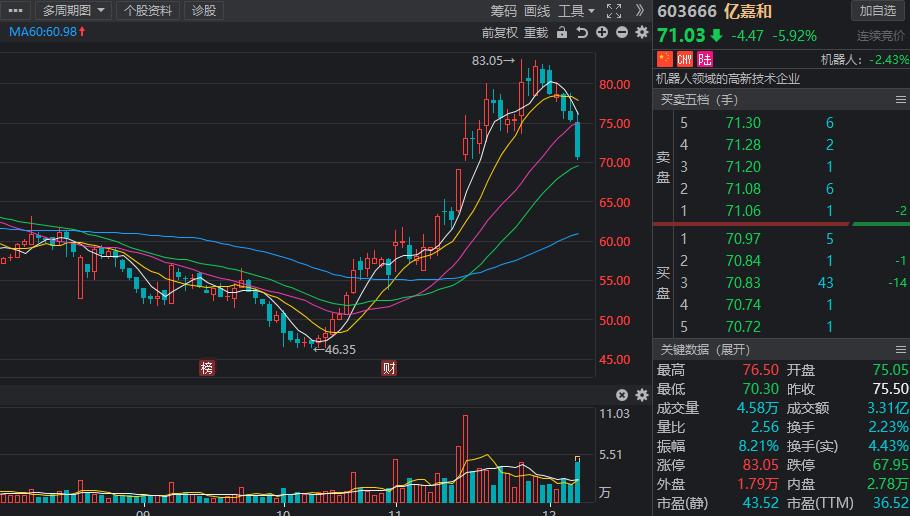This screenshot has width=910, height=516.
Task: Open volume panel settings gear
Action: coord(642,395)
